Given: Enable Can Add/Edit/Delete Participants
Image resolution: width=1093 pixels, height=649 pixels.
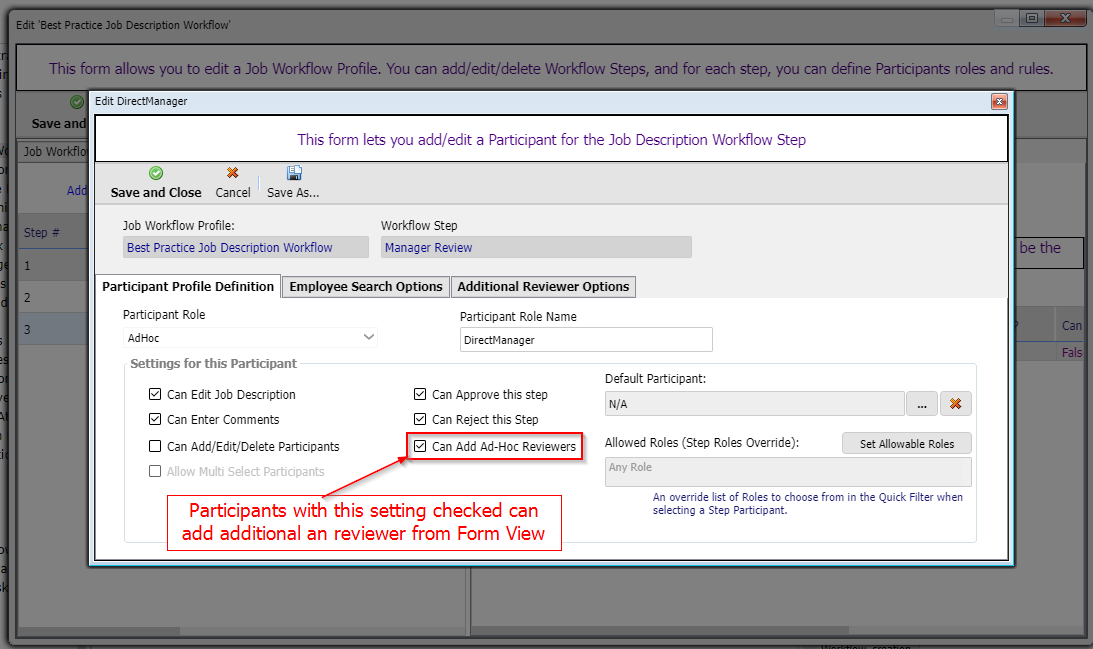Looking at the screenshot, I should (155, 447).
